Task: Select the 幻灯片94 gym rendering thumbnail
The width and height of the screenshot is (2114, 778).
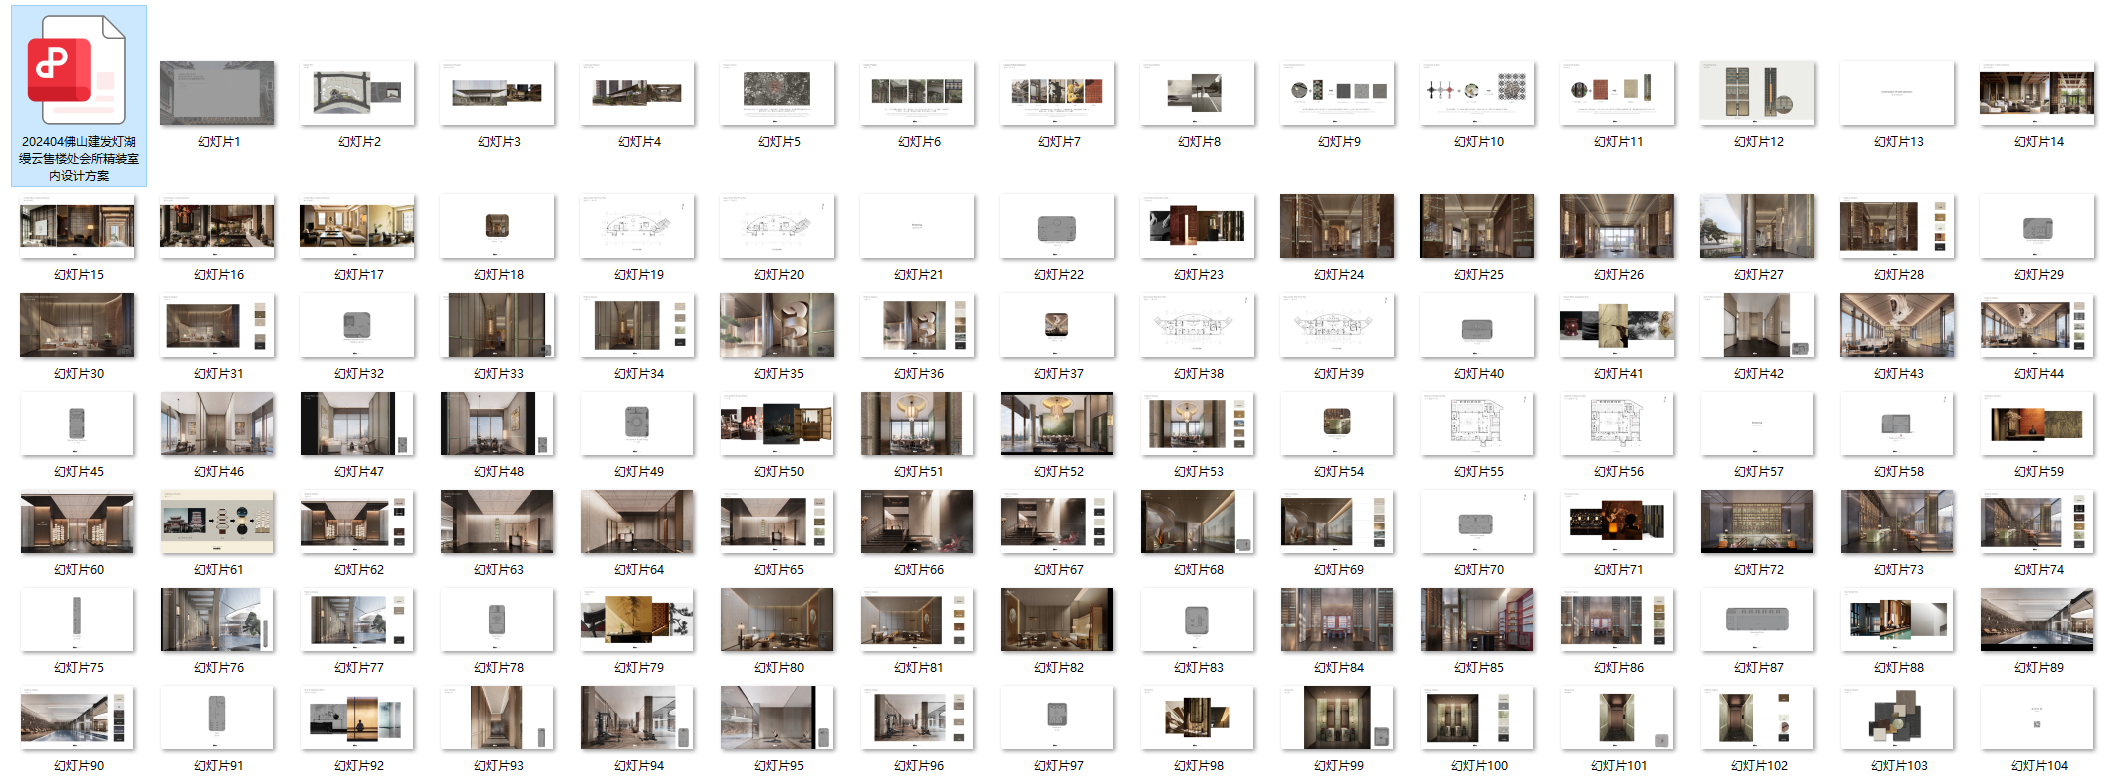Action: pos(637,717)
